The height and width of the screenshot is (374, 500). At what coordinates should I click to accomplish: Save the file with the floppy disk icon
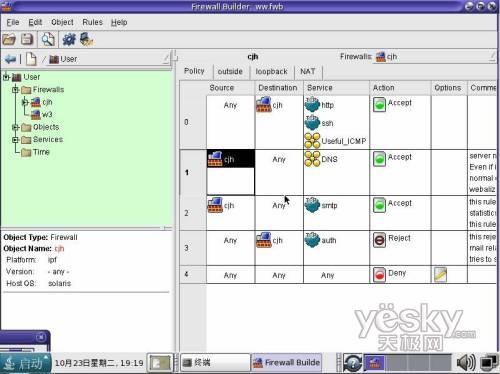(27, 39)
